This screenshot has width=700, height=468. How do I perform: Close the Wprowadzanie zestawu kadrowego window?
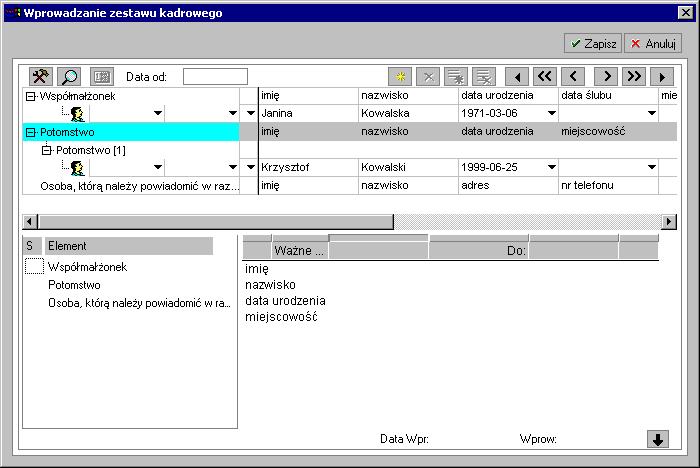click(685, 13)
